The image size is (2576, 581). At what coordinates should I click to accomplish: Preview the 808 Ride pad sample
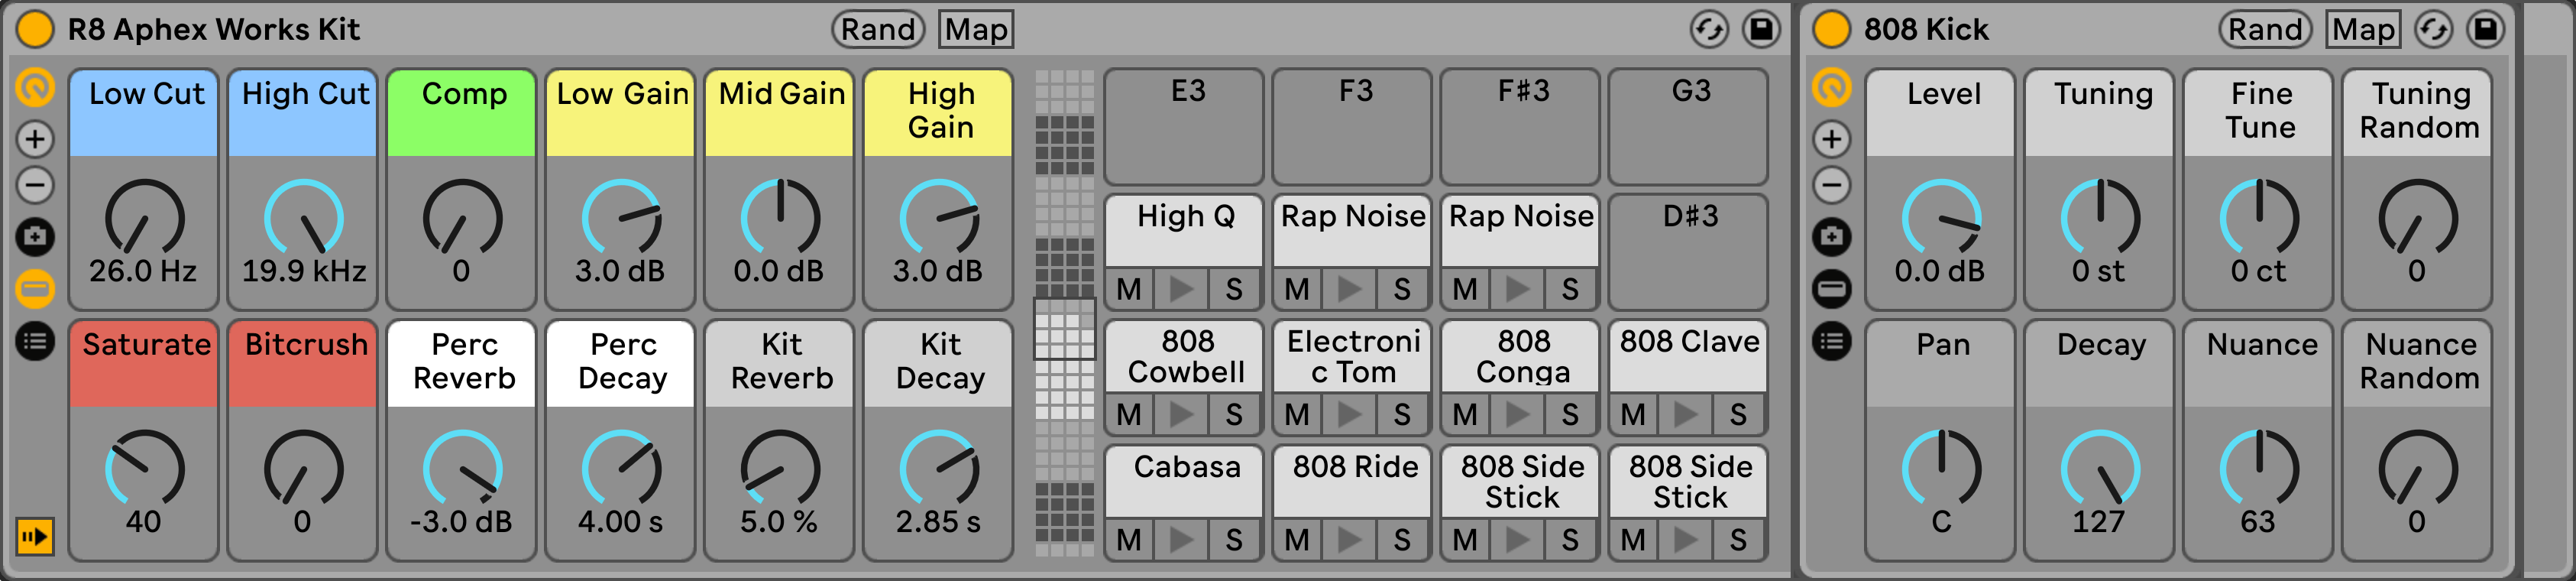tap(1350, 540)
